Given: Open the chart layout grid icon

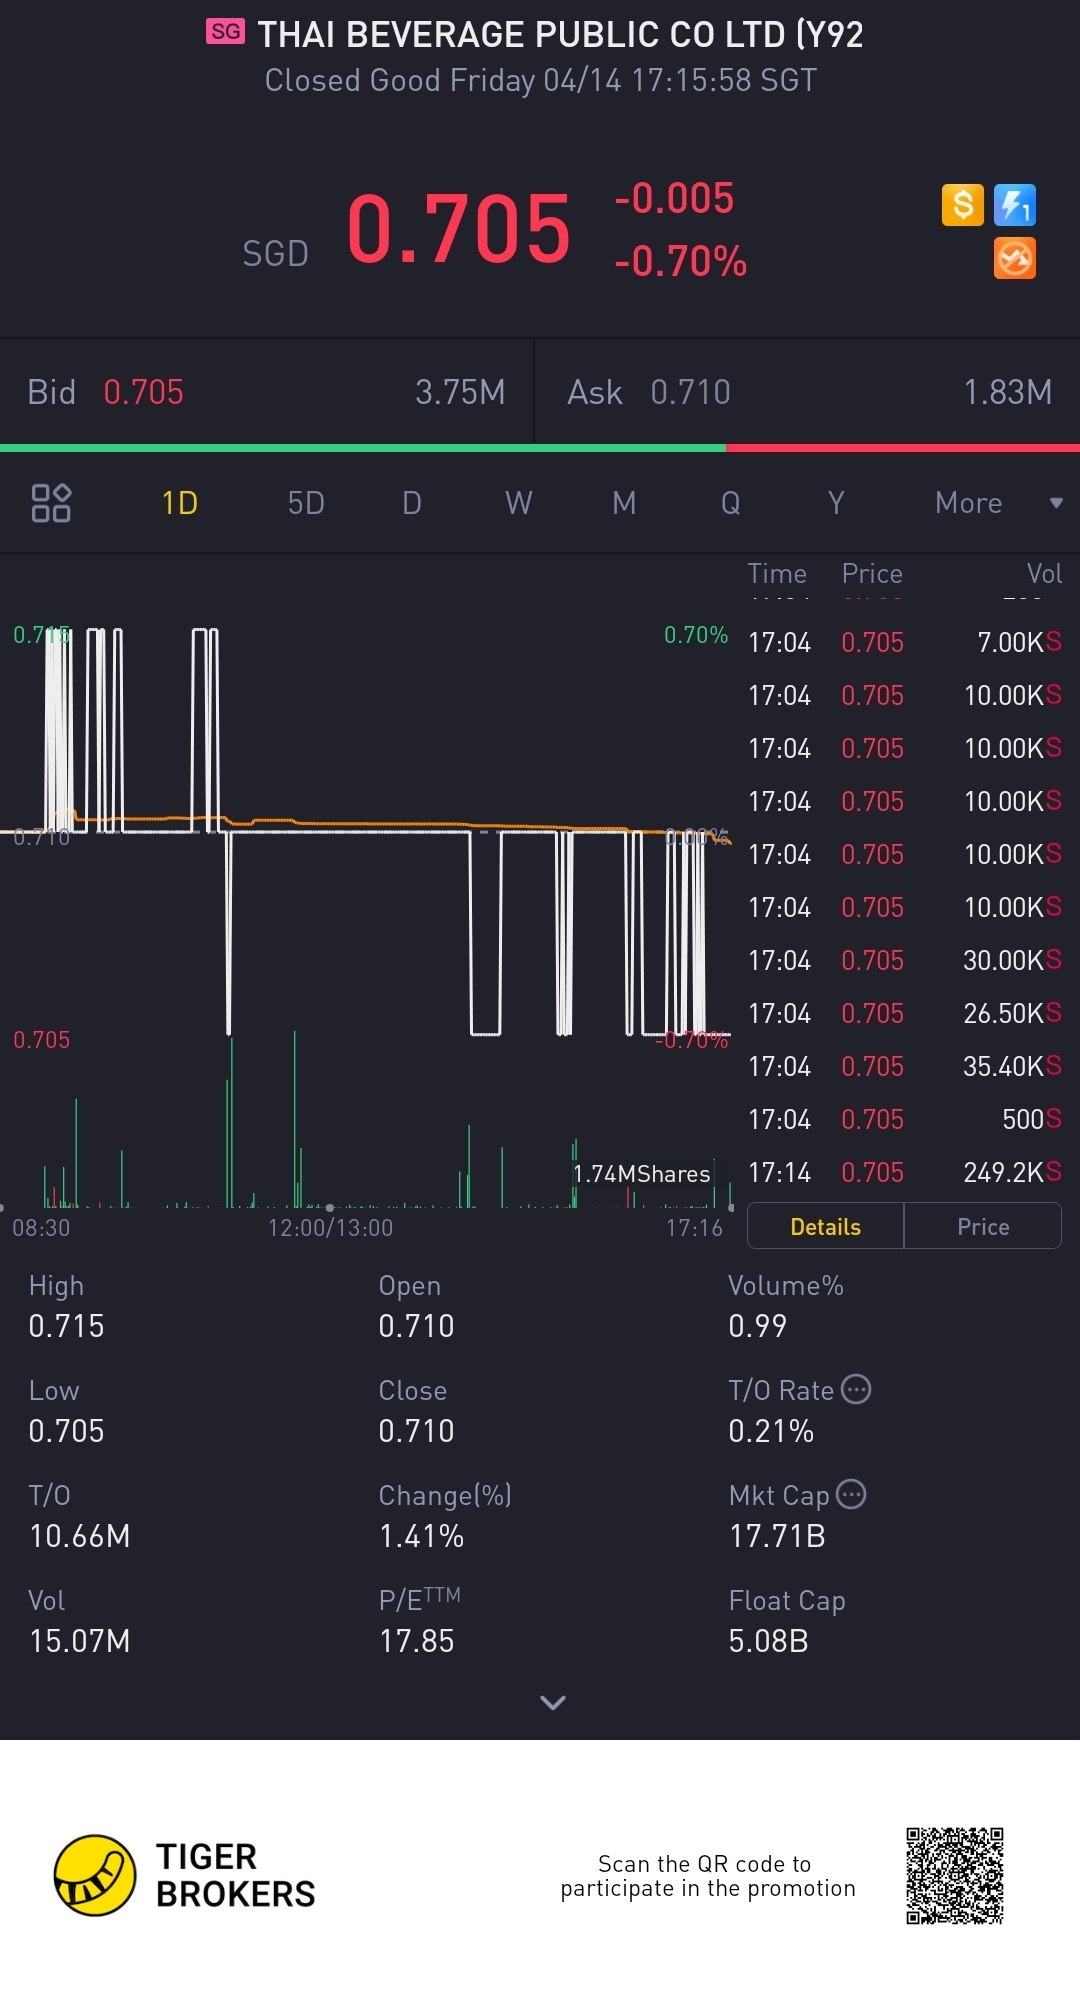Looking at the screenshot, I should pos(51,503).
